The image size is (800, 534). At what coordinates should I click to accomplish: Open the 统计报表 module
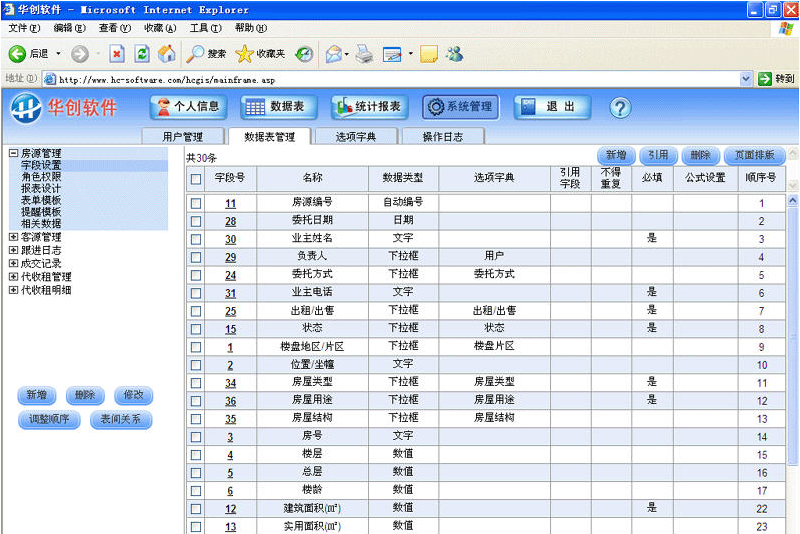368,107
